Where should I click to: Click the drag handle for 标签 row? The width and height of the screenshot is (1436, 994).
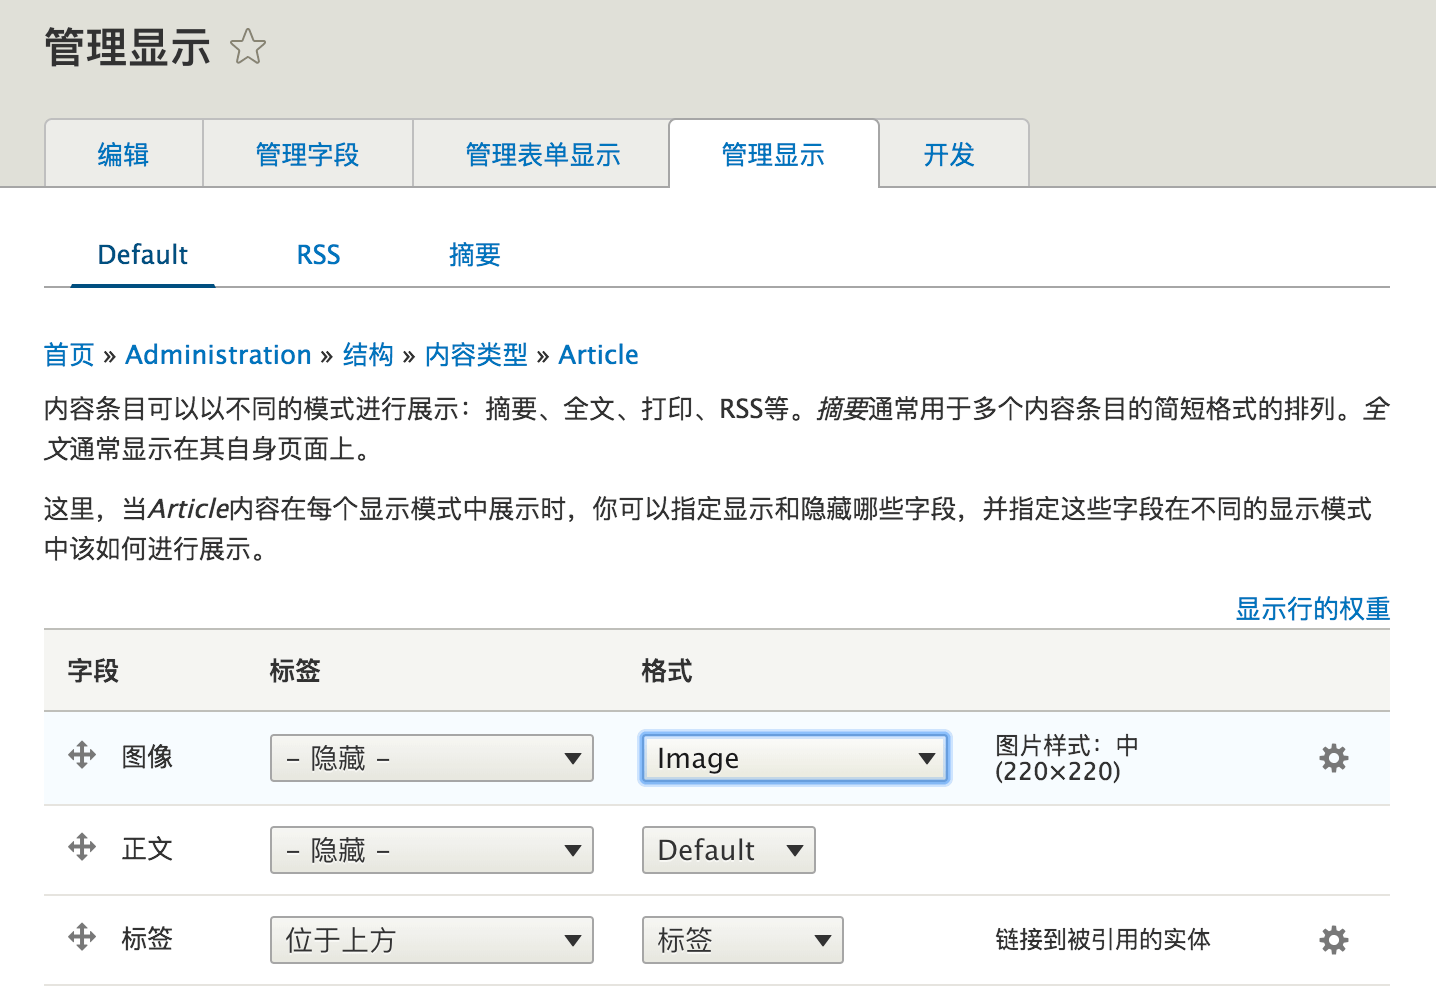82,937
